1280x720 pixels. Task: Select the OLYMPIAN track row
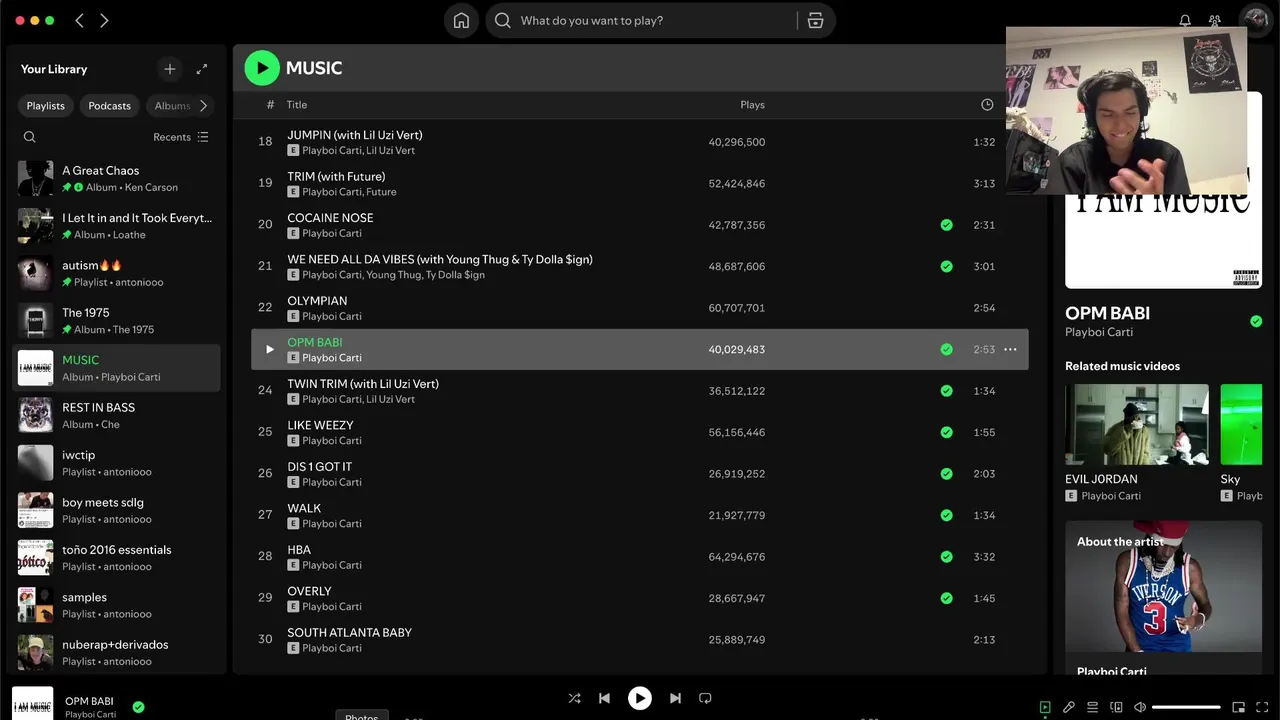(640, 308)
